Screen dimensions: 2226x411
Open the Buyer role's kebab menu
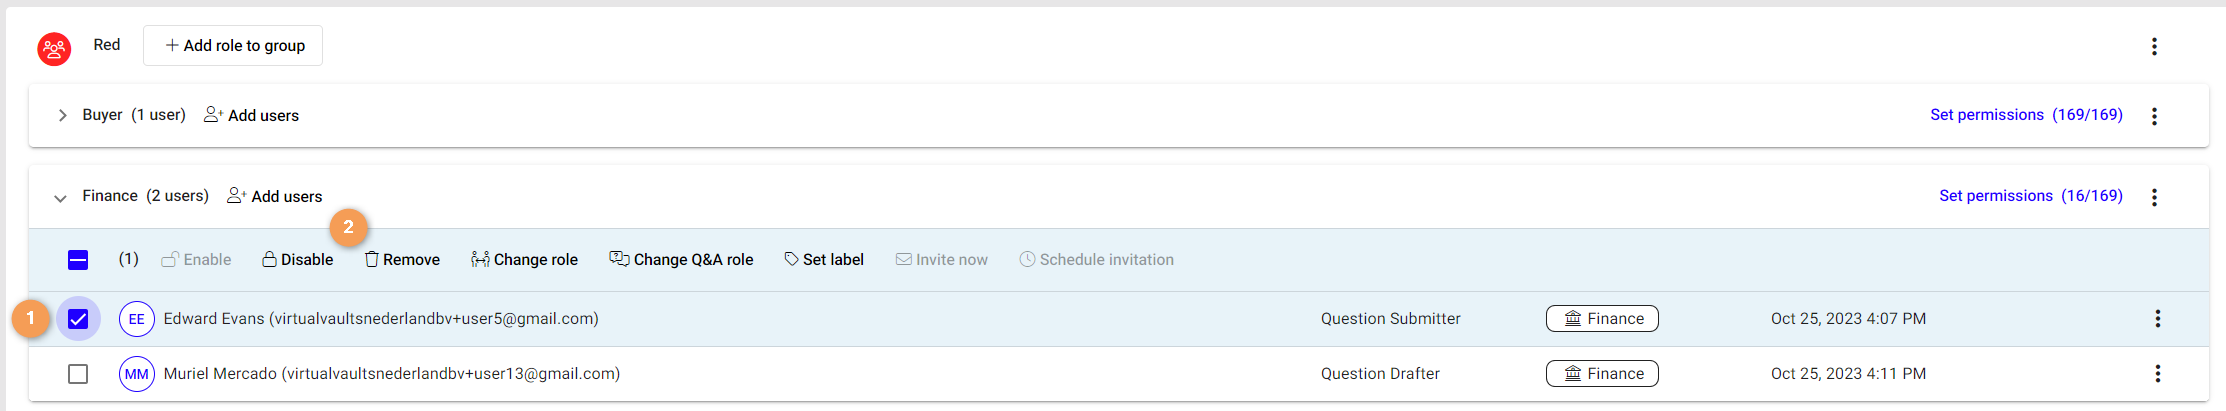pos(2154,116)
